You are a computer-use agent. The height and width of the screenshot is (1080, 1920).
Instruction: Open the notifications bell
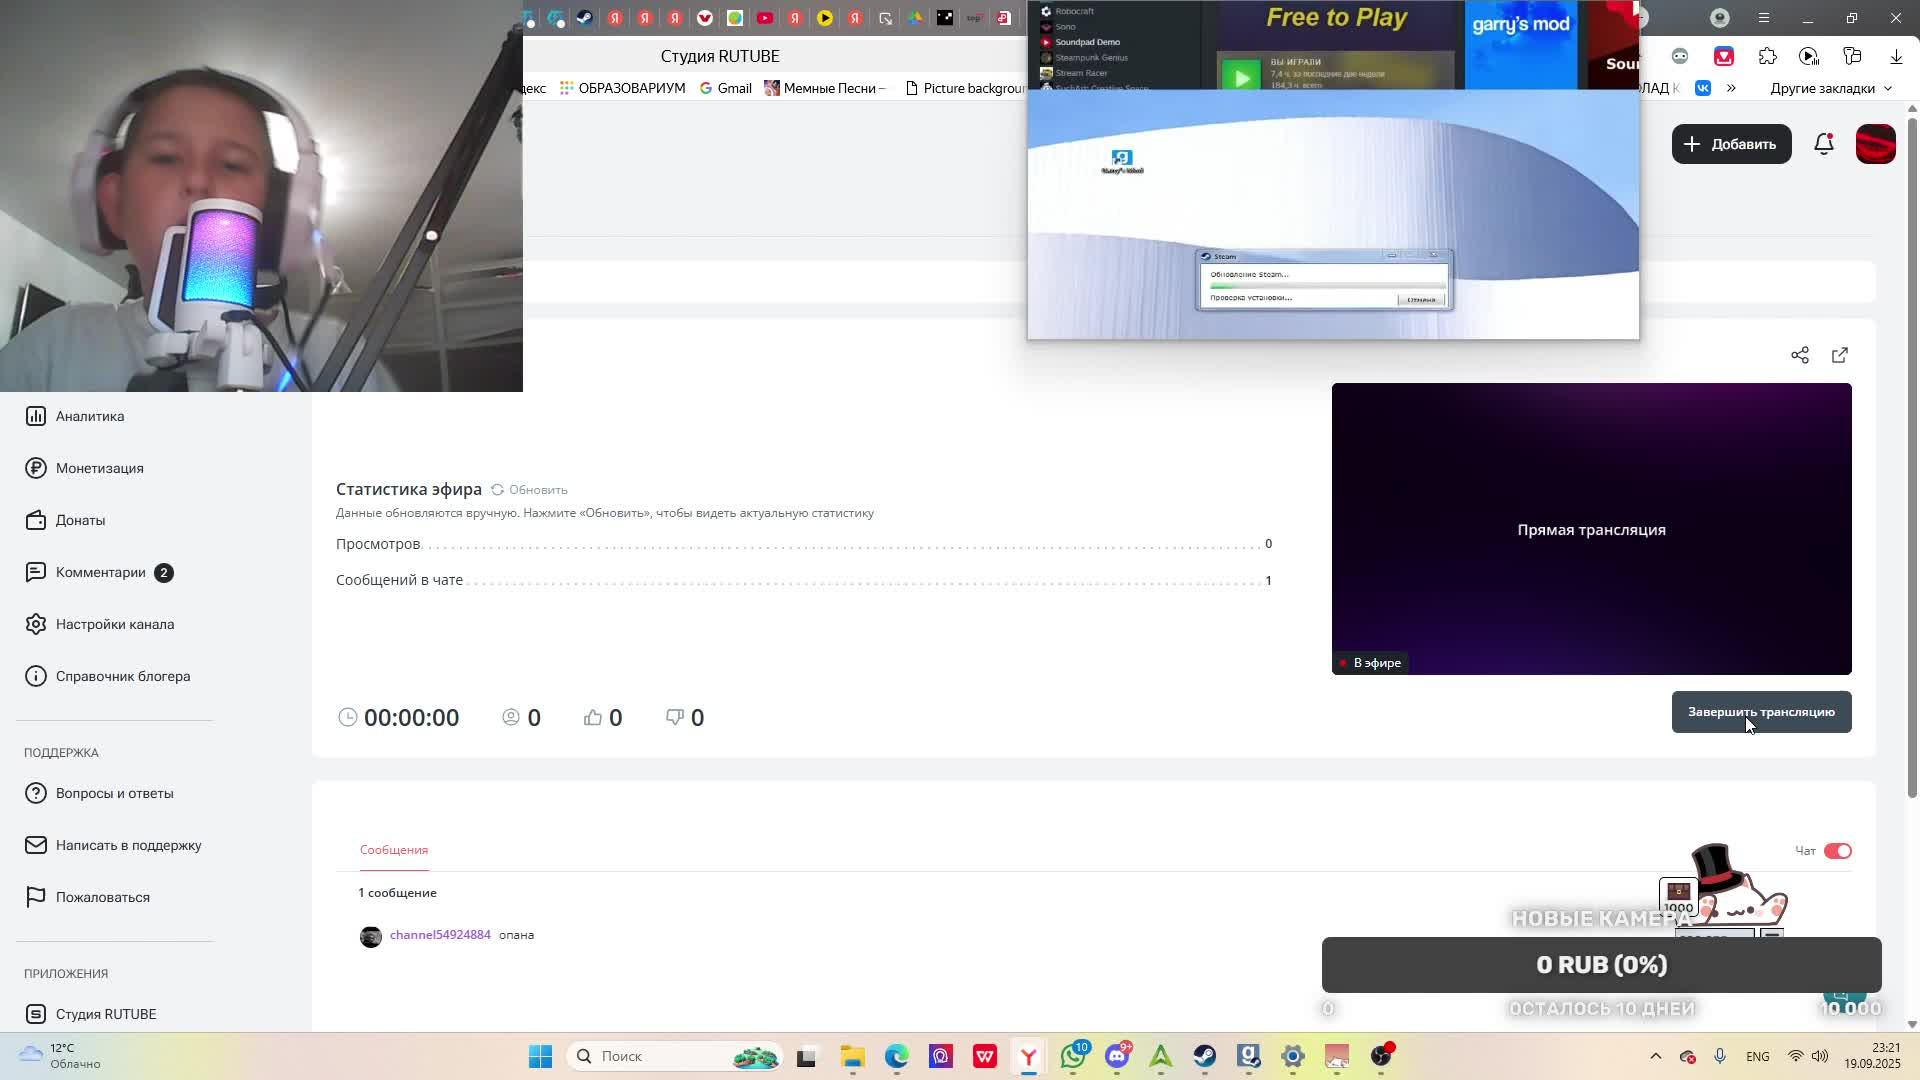click(1823, 144)
